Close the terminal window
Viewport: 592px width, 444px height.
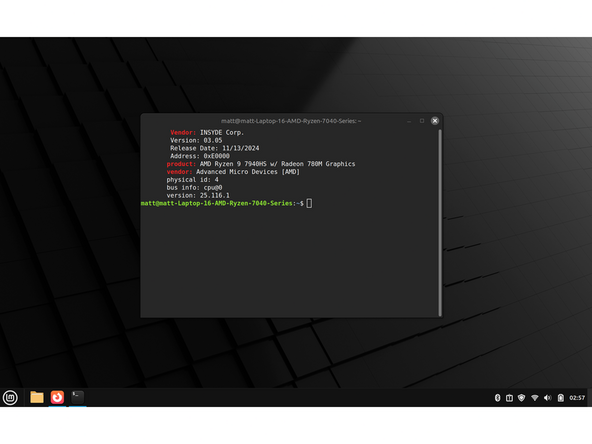click(435, 121)
